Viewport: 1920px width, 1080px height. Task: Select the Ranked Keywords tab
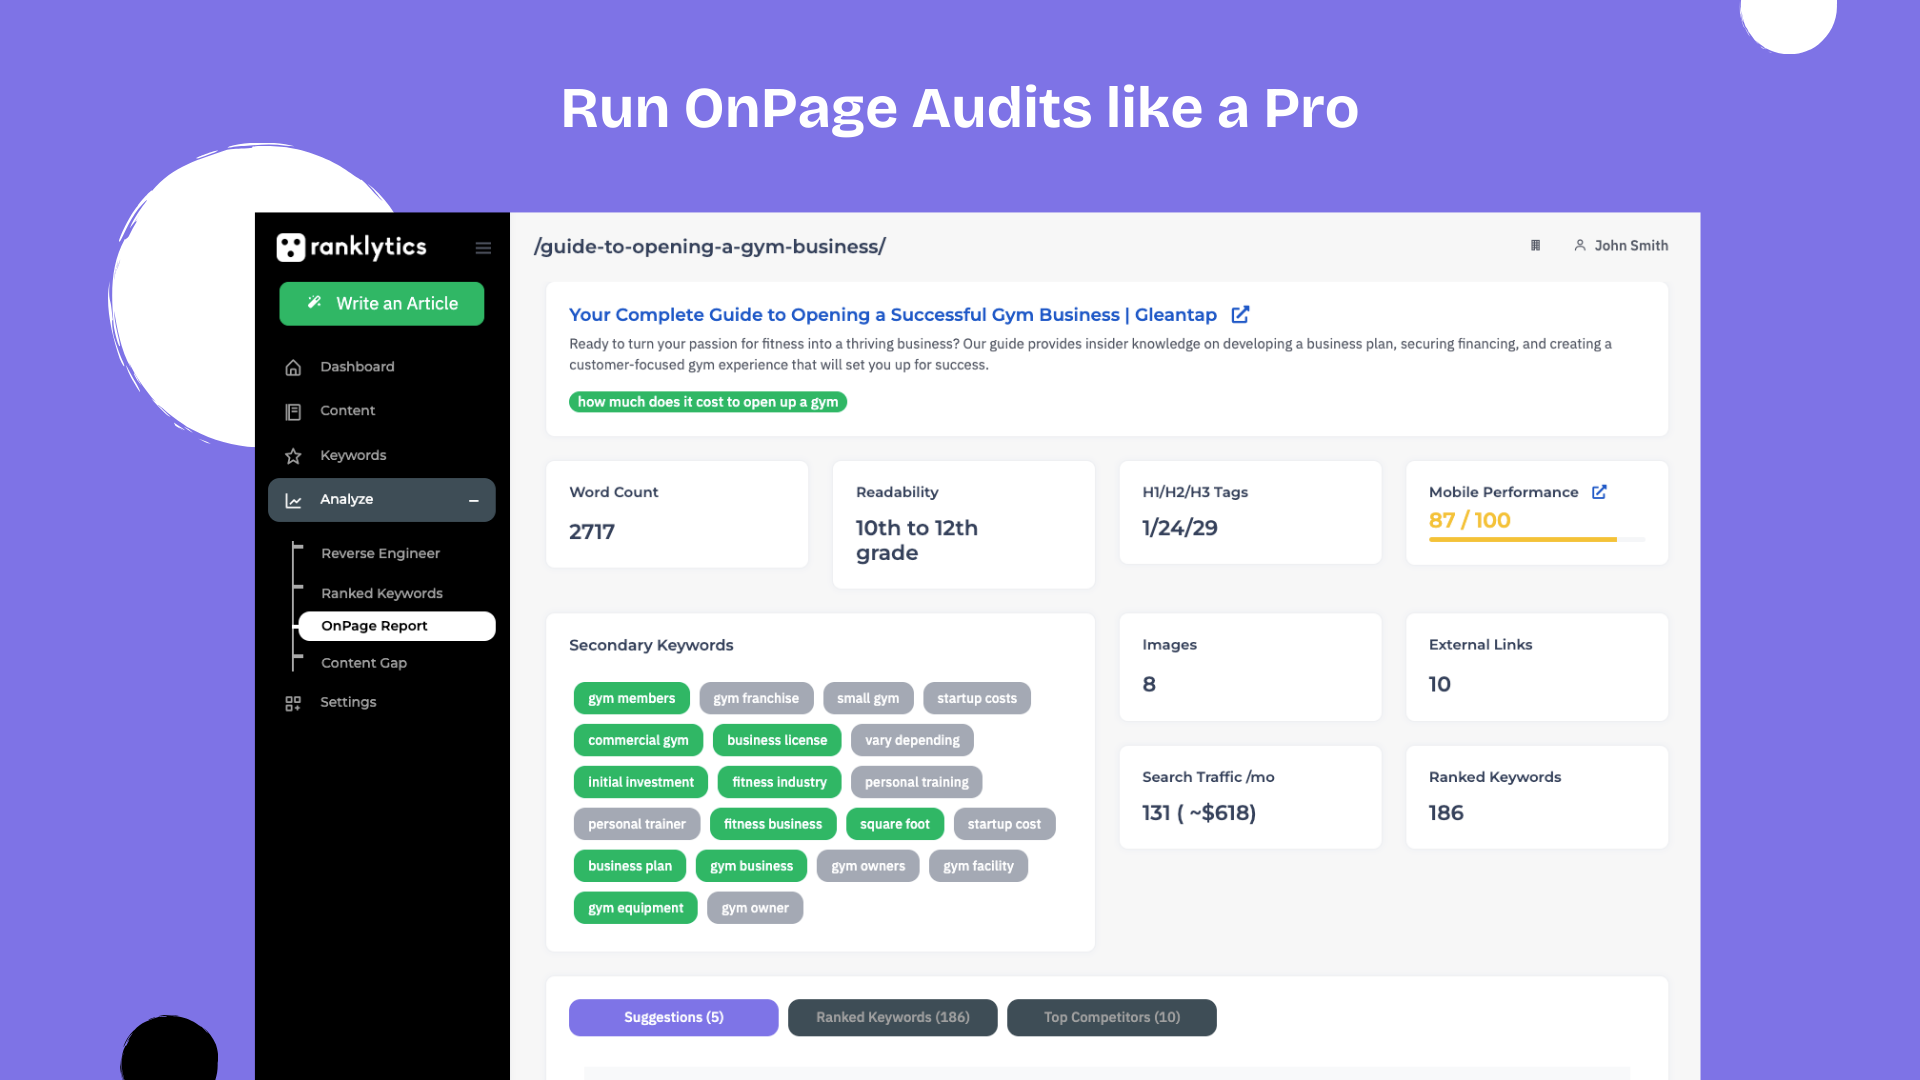pyautogui.click(x=893, y=1017)
